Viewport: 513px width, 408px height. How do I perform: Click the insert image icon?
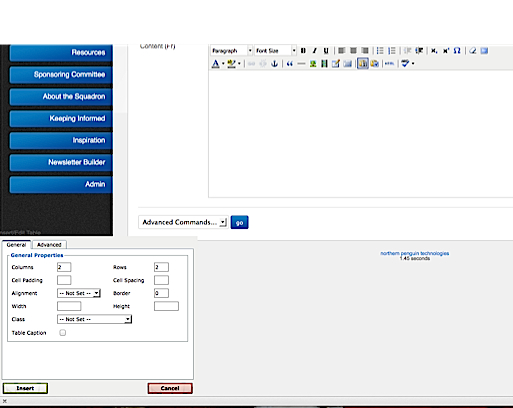[313, 63]
